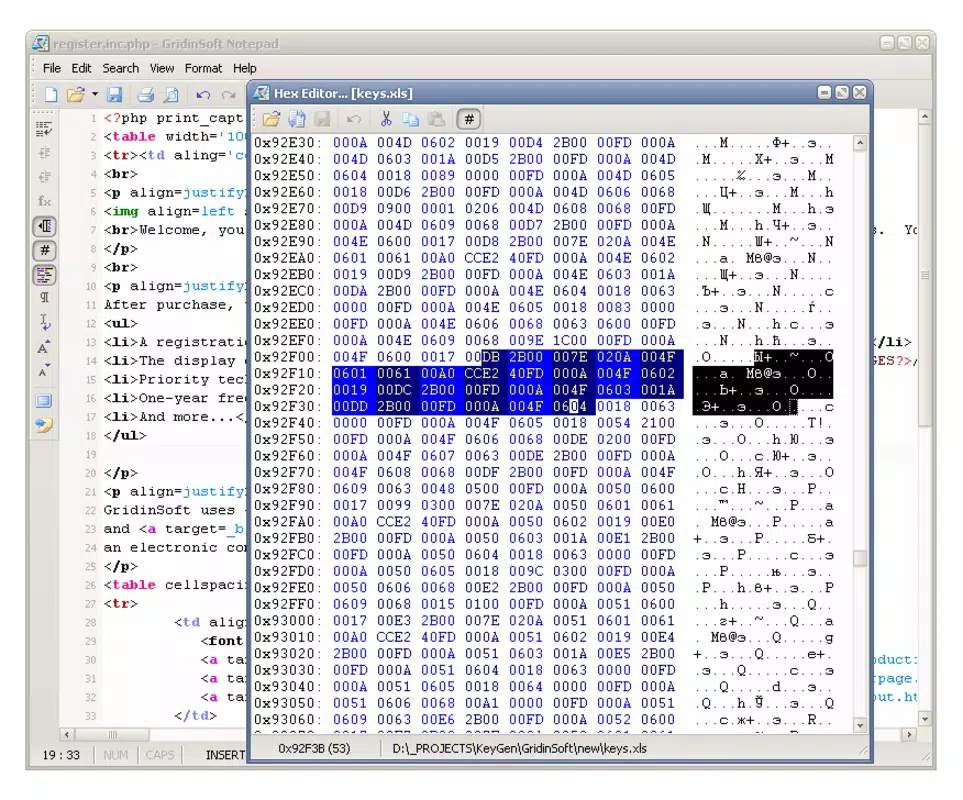
Task: Click Notepad vertical scrollbar up arrow
Action: 925,116
